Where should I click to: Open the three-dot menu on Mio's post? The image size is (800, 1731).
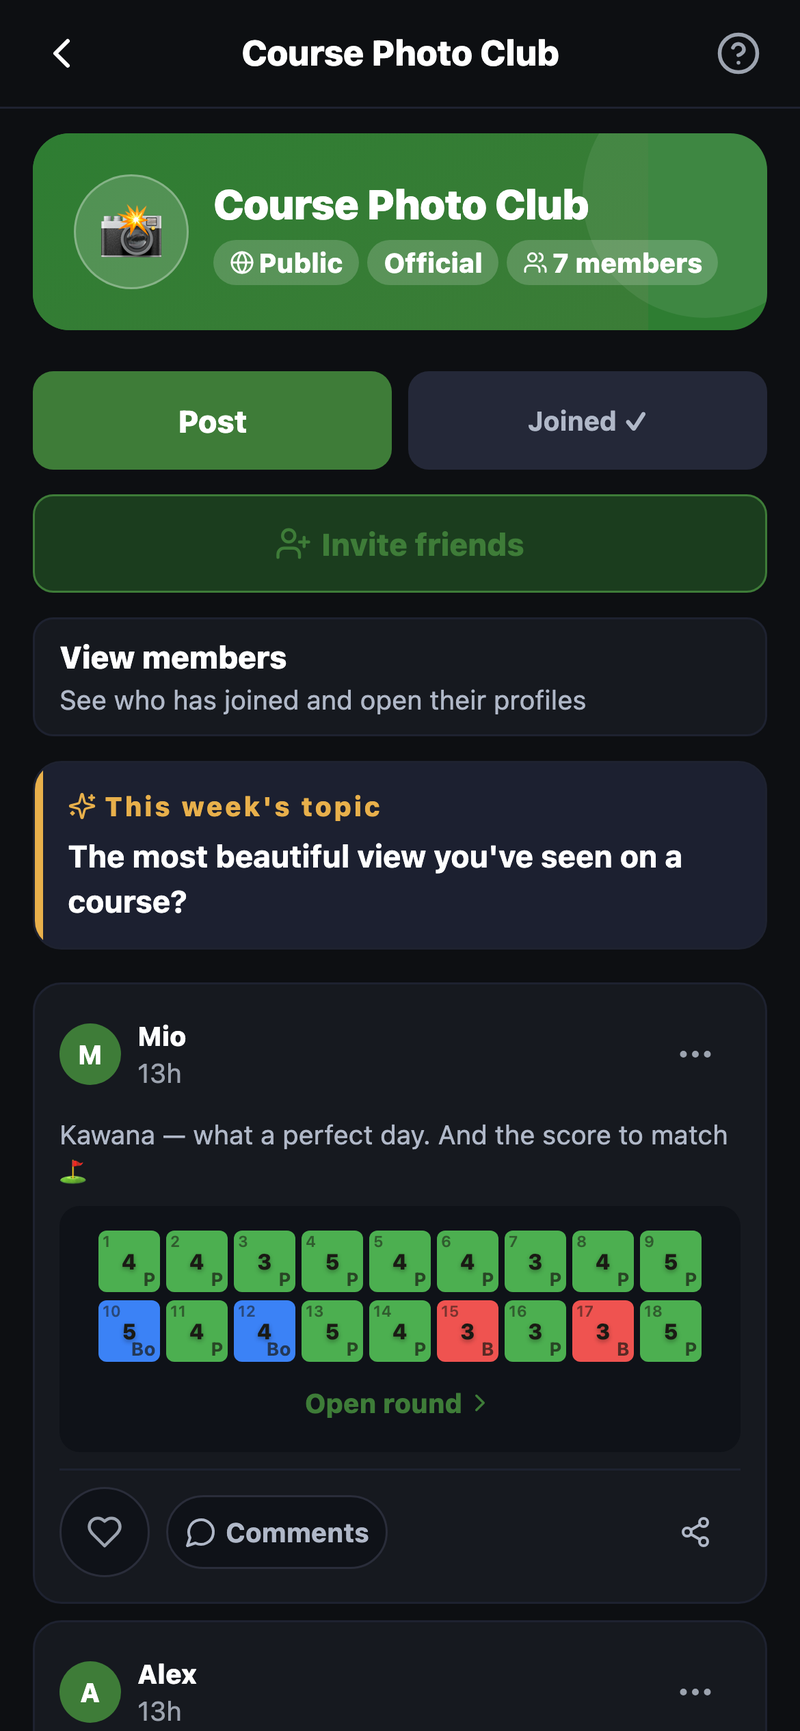tap(695, 1054)
